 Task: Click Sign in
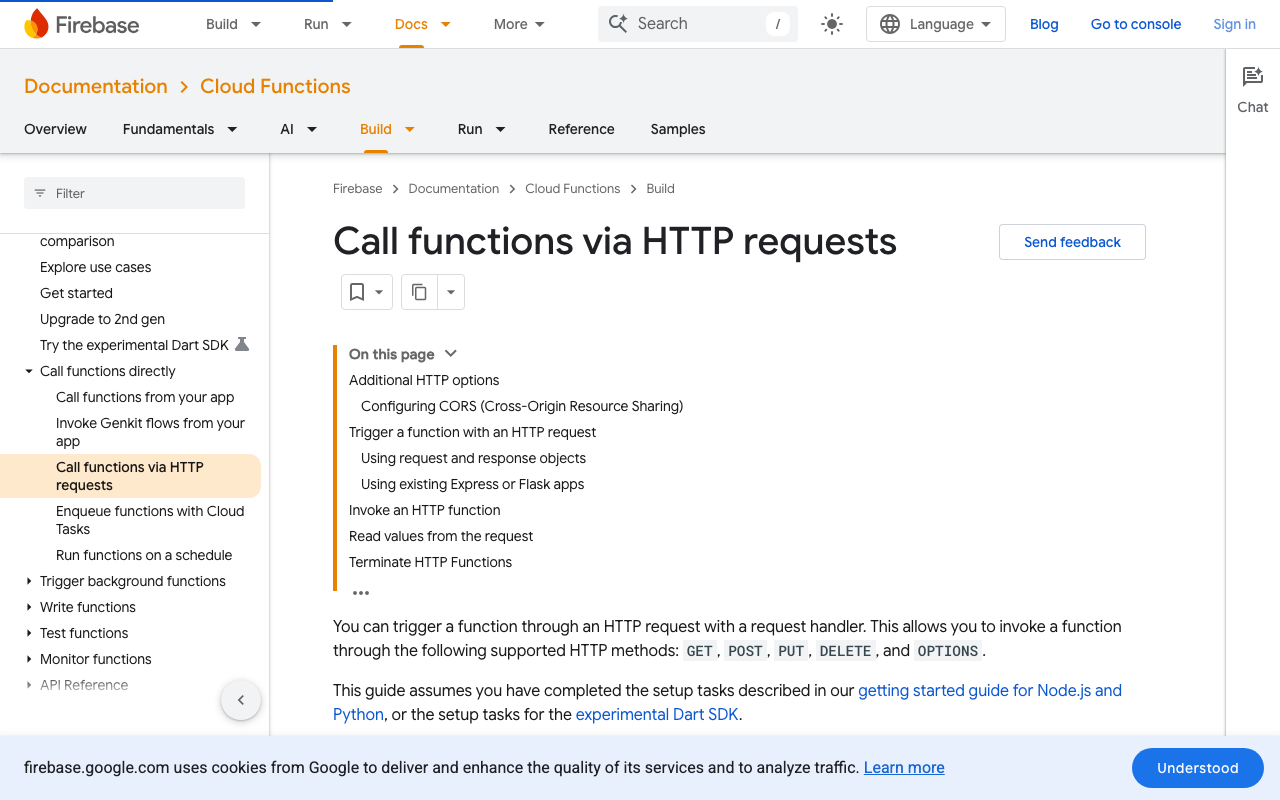[1234, 24]
